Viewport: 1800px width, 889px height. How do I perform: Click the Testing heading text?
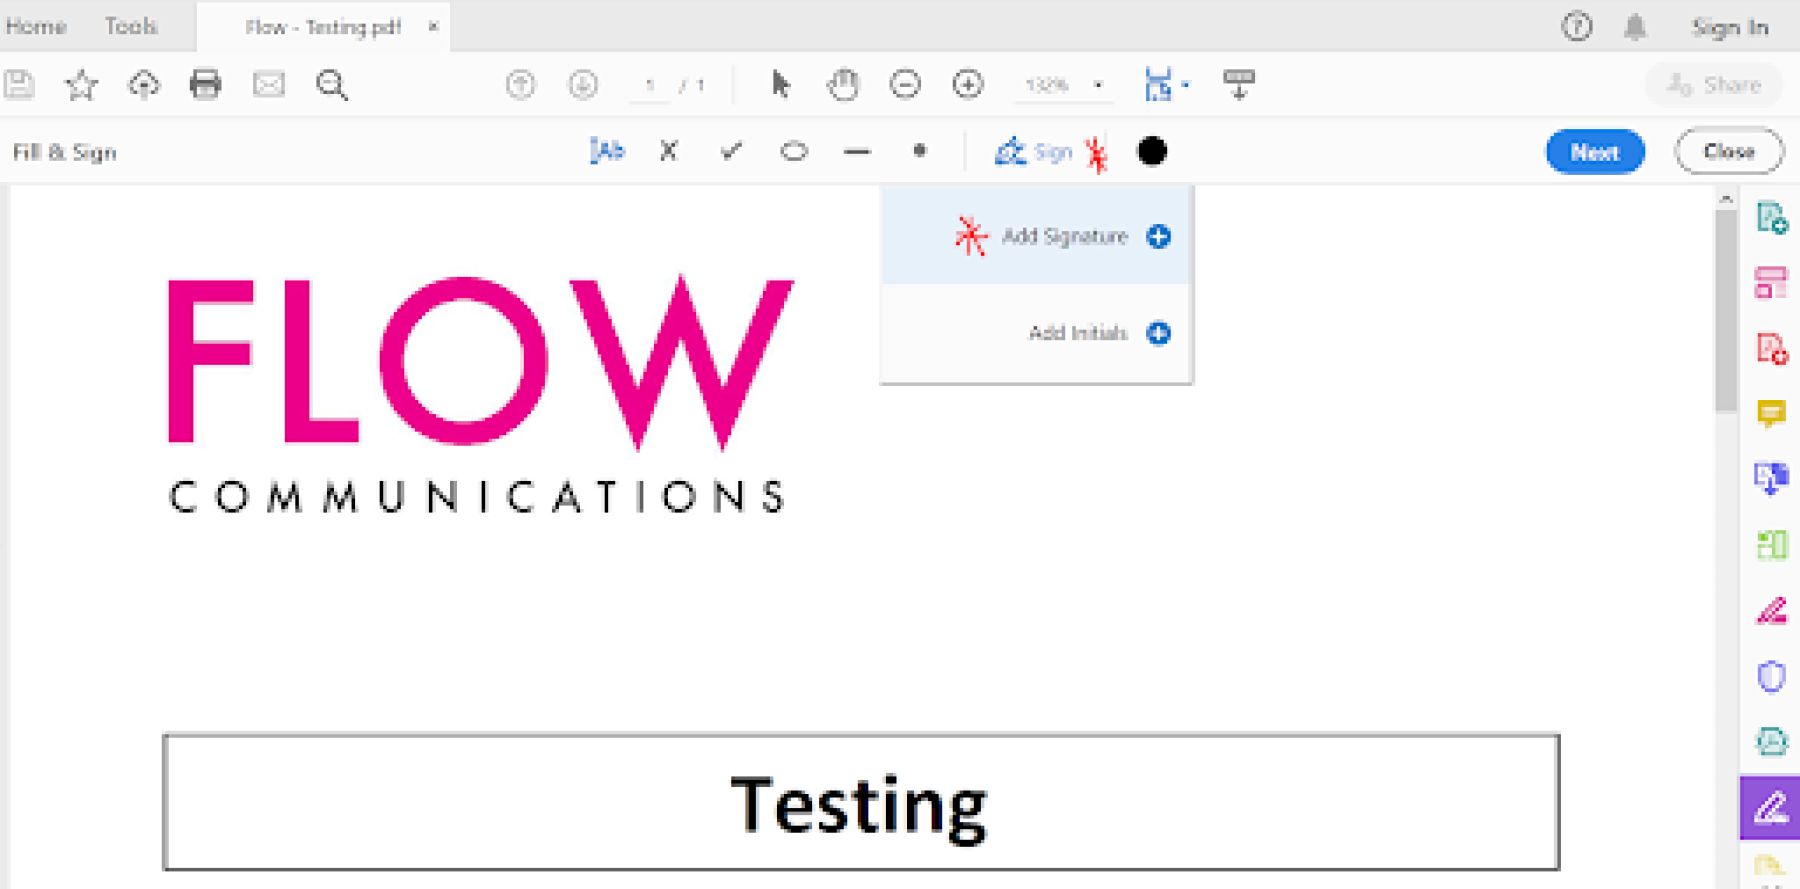point(859,805)
